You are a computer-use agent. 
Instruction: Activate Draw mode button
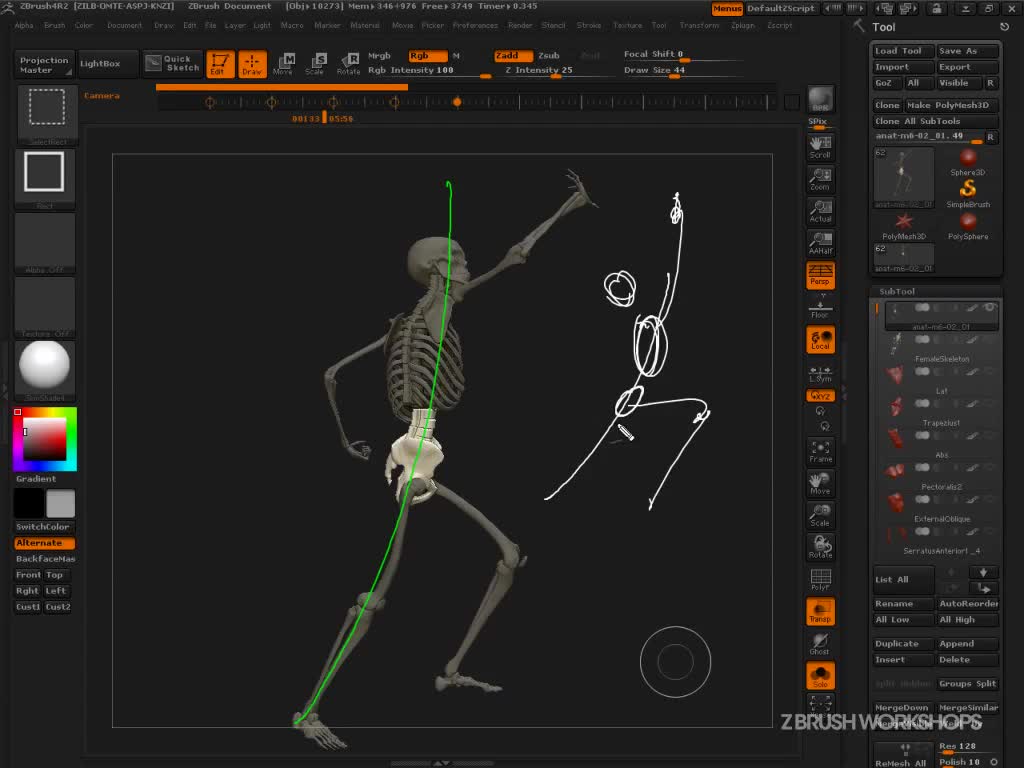tap(252, 64)
